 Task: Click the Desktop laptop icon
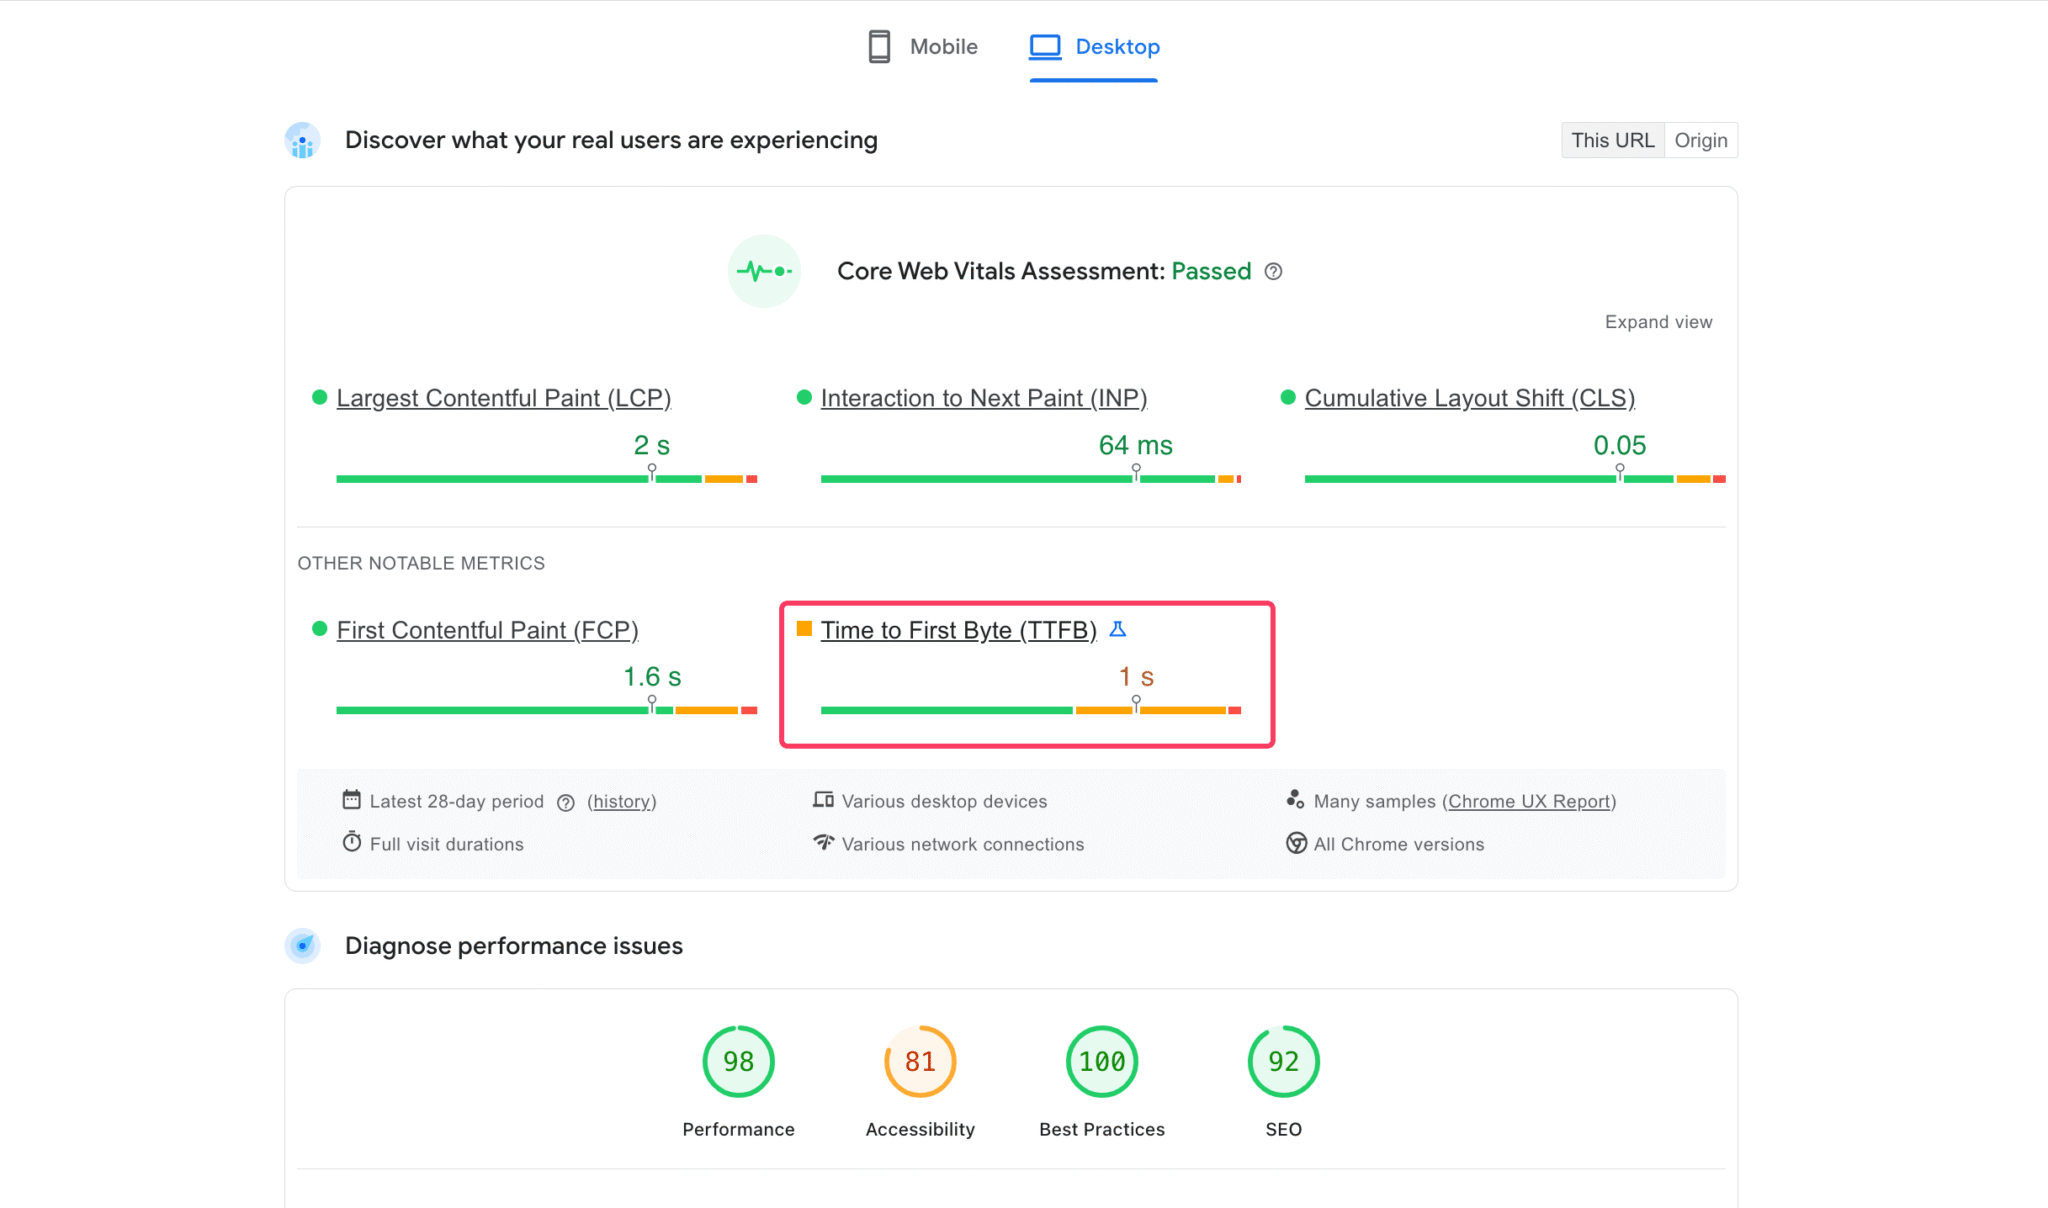(1045, 47)
